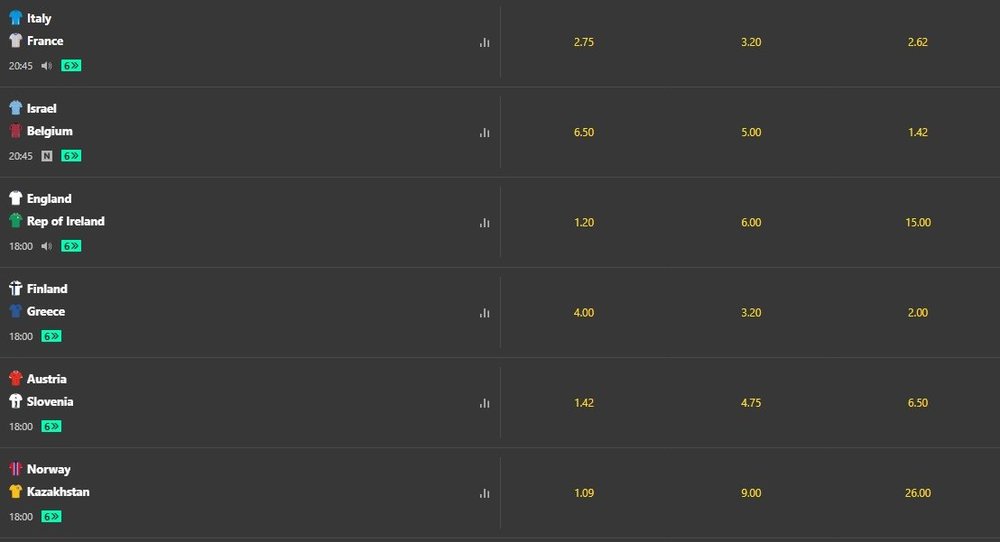Select draw odds 5.00 for Israel vs Belgium
Viewport: 1000px width, 542px height.
click(x=751, y=132)
